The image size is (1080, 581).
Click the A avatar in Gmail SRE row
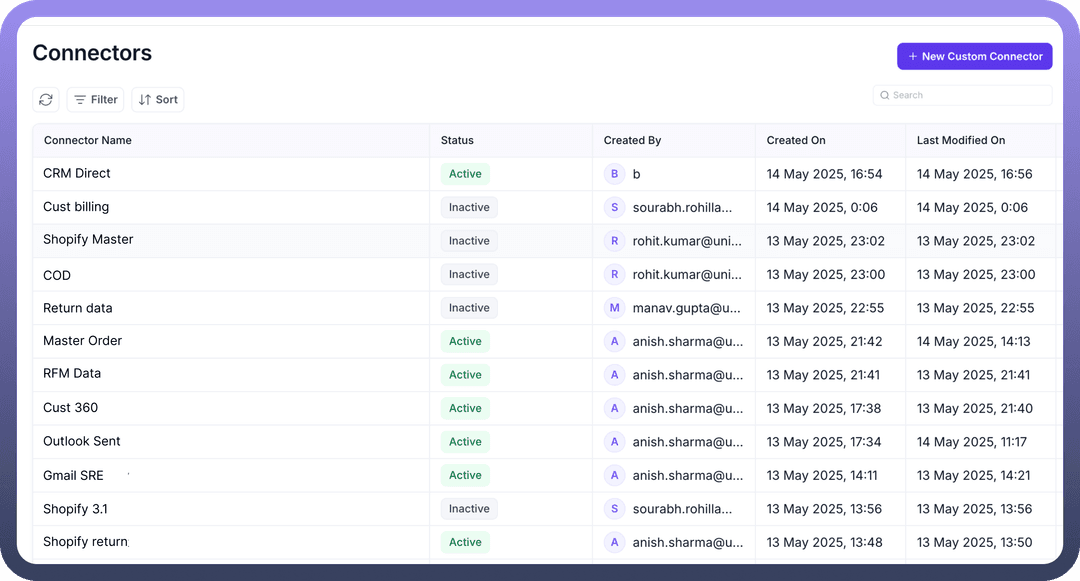[x=615, y=476]
